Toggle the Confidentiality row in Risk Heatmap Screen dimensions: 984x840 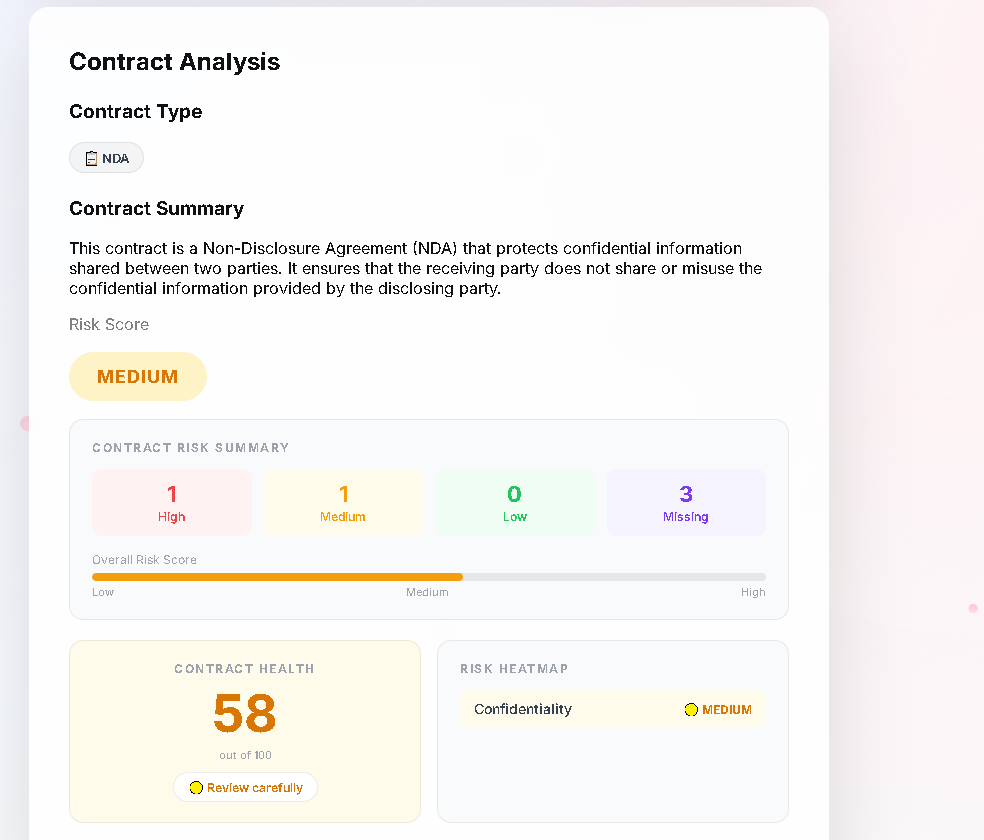click(x=612, y=709)
